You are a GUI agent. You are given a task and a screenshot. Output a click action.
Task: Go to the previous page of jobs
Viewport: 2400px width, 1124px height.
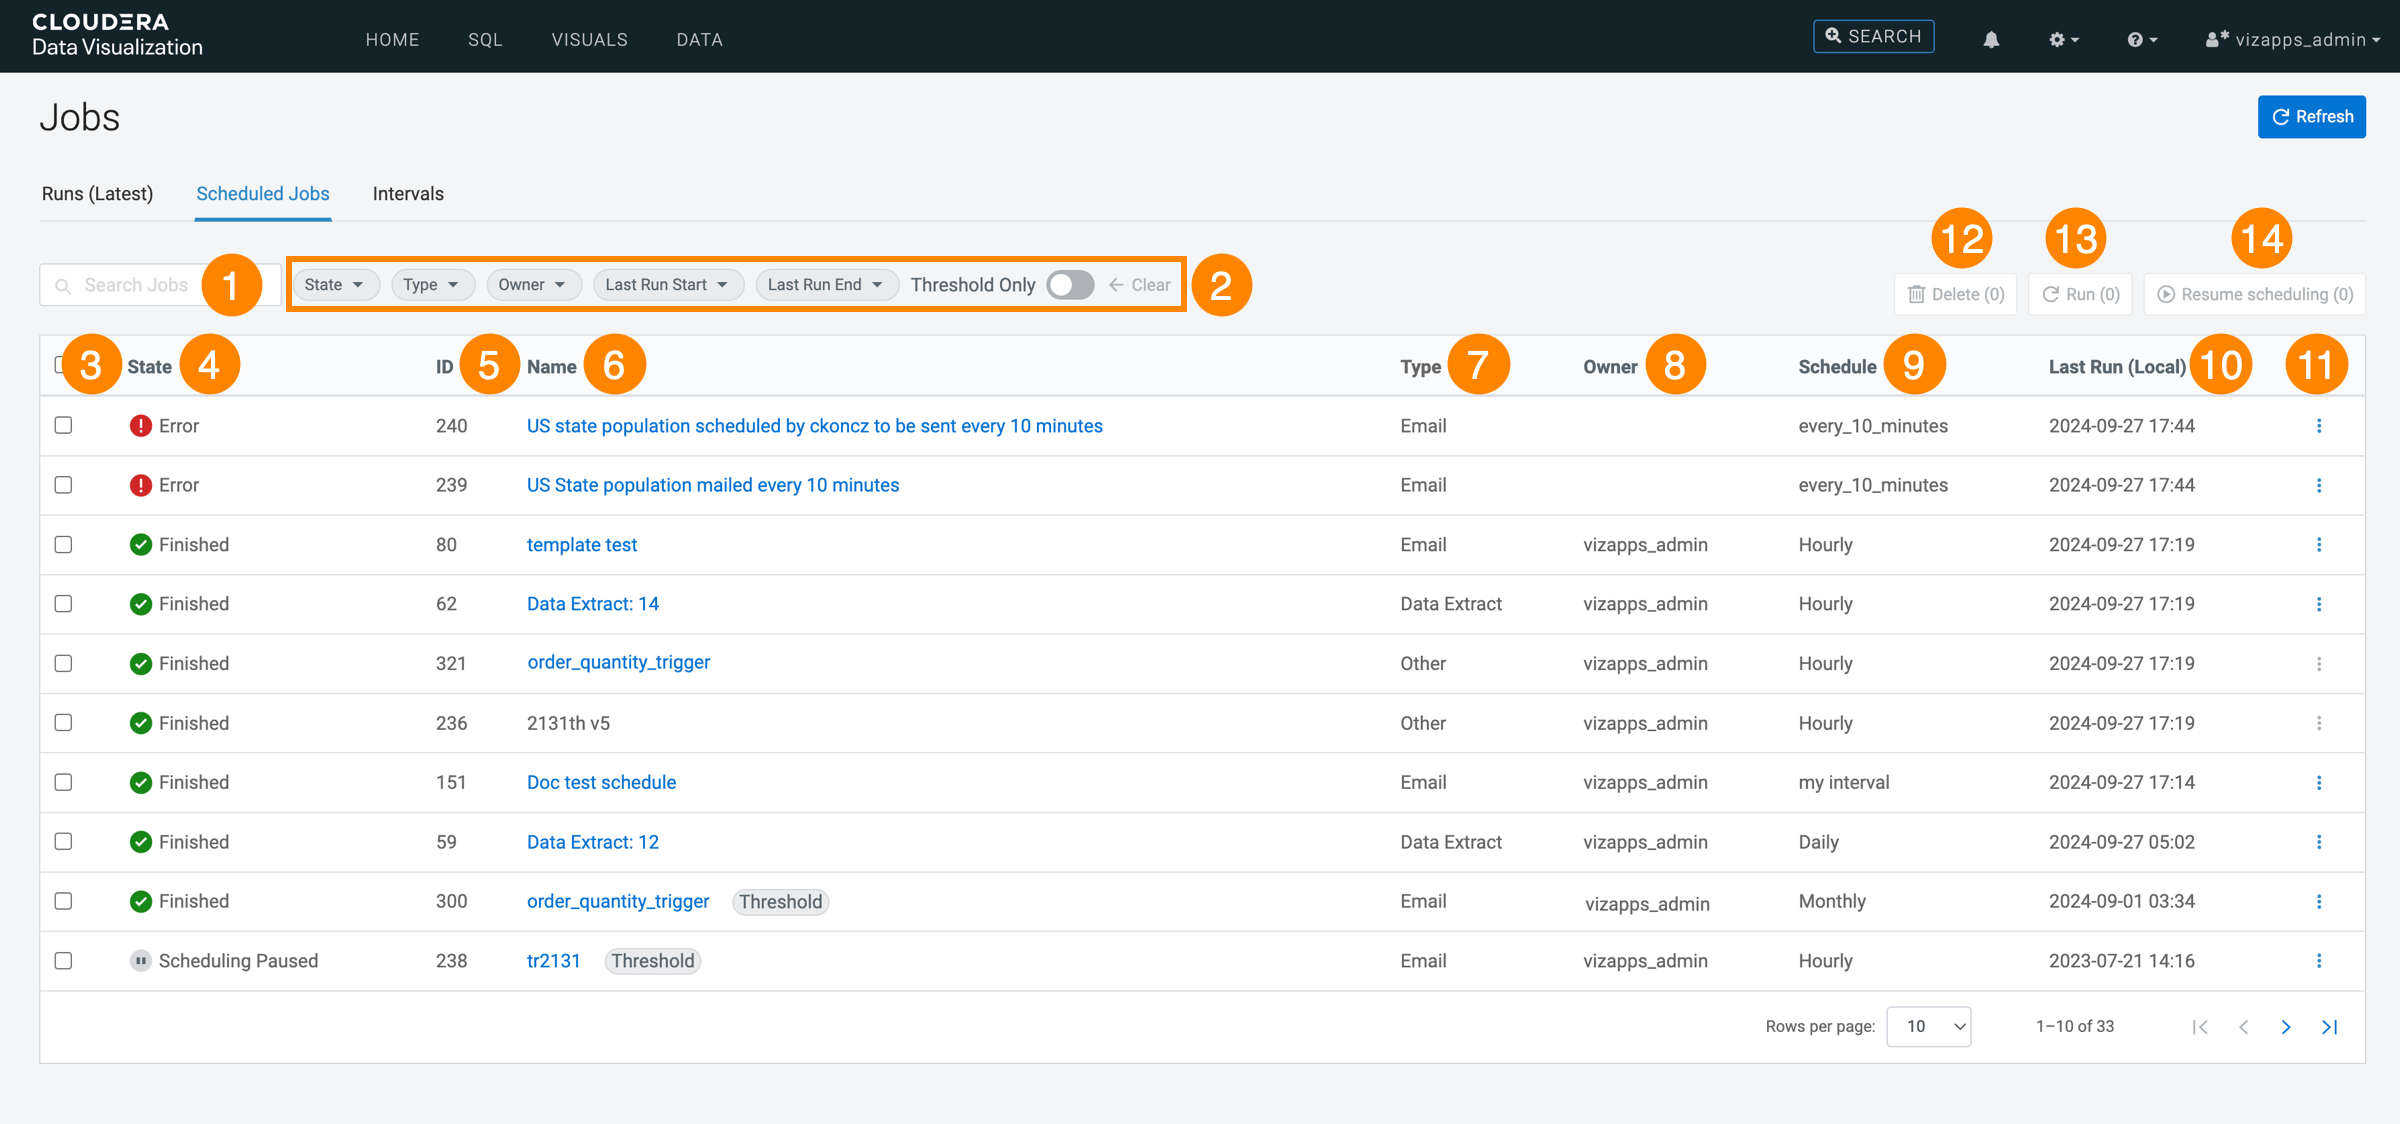tap(2243, 1027)
